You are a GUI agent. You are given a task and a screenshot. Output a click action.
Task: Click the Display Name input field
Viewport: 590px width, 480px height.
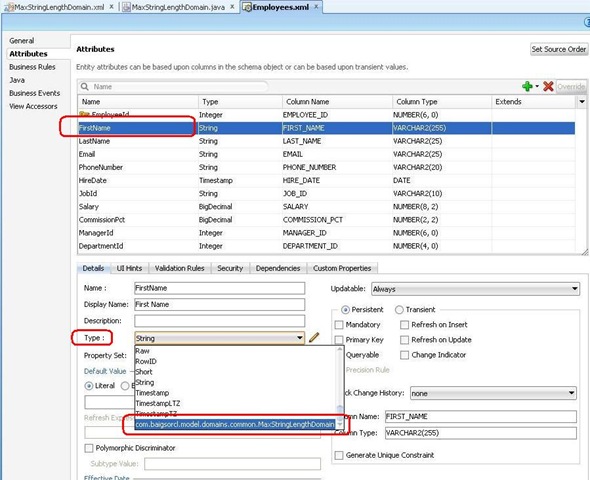coord(220,304)
